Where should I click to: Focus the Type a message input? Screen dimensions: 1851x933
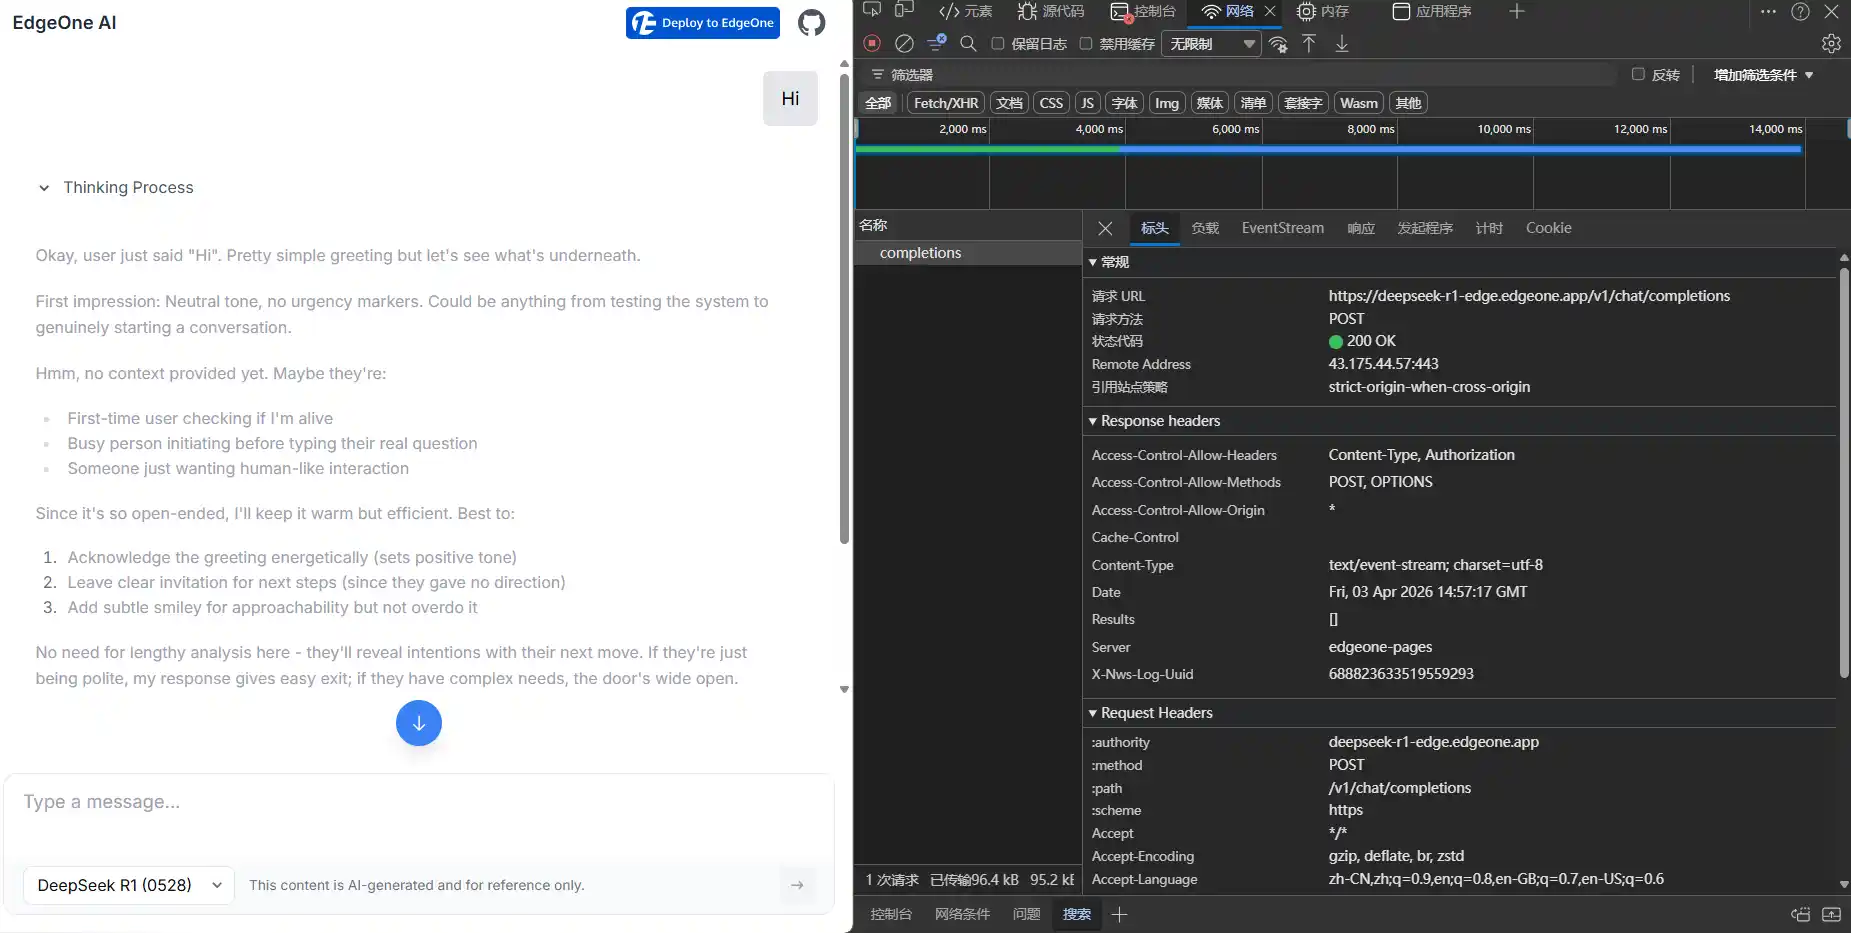(x=418, y=802)
